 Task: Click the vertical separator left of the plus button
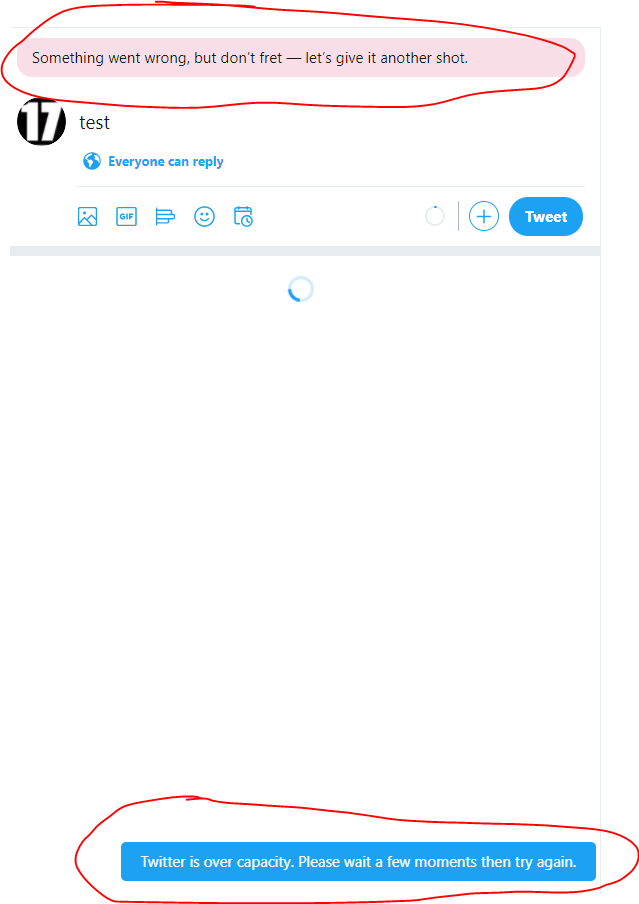coord(458,216)
